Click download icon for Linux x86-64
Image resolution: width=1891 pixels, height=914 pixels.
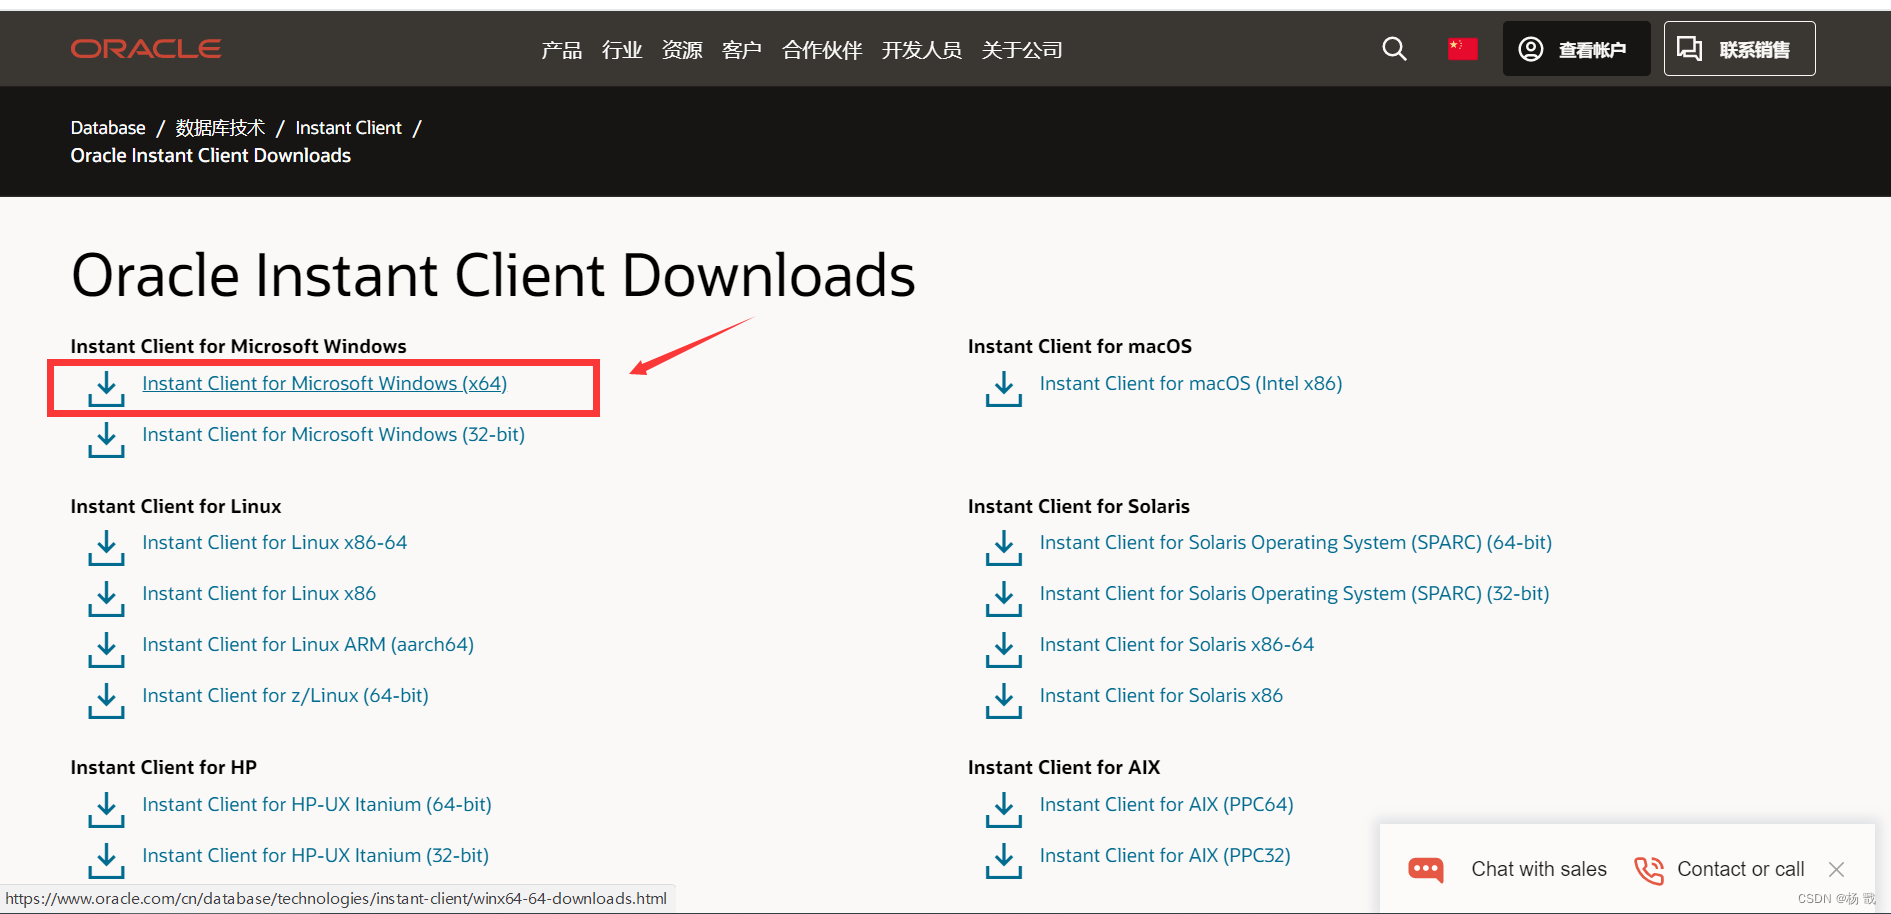point(106,548)
